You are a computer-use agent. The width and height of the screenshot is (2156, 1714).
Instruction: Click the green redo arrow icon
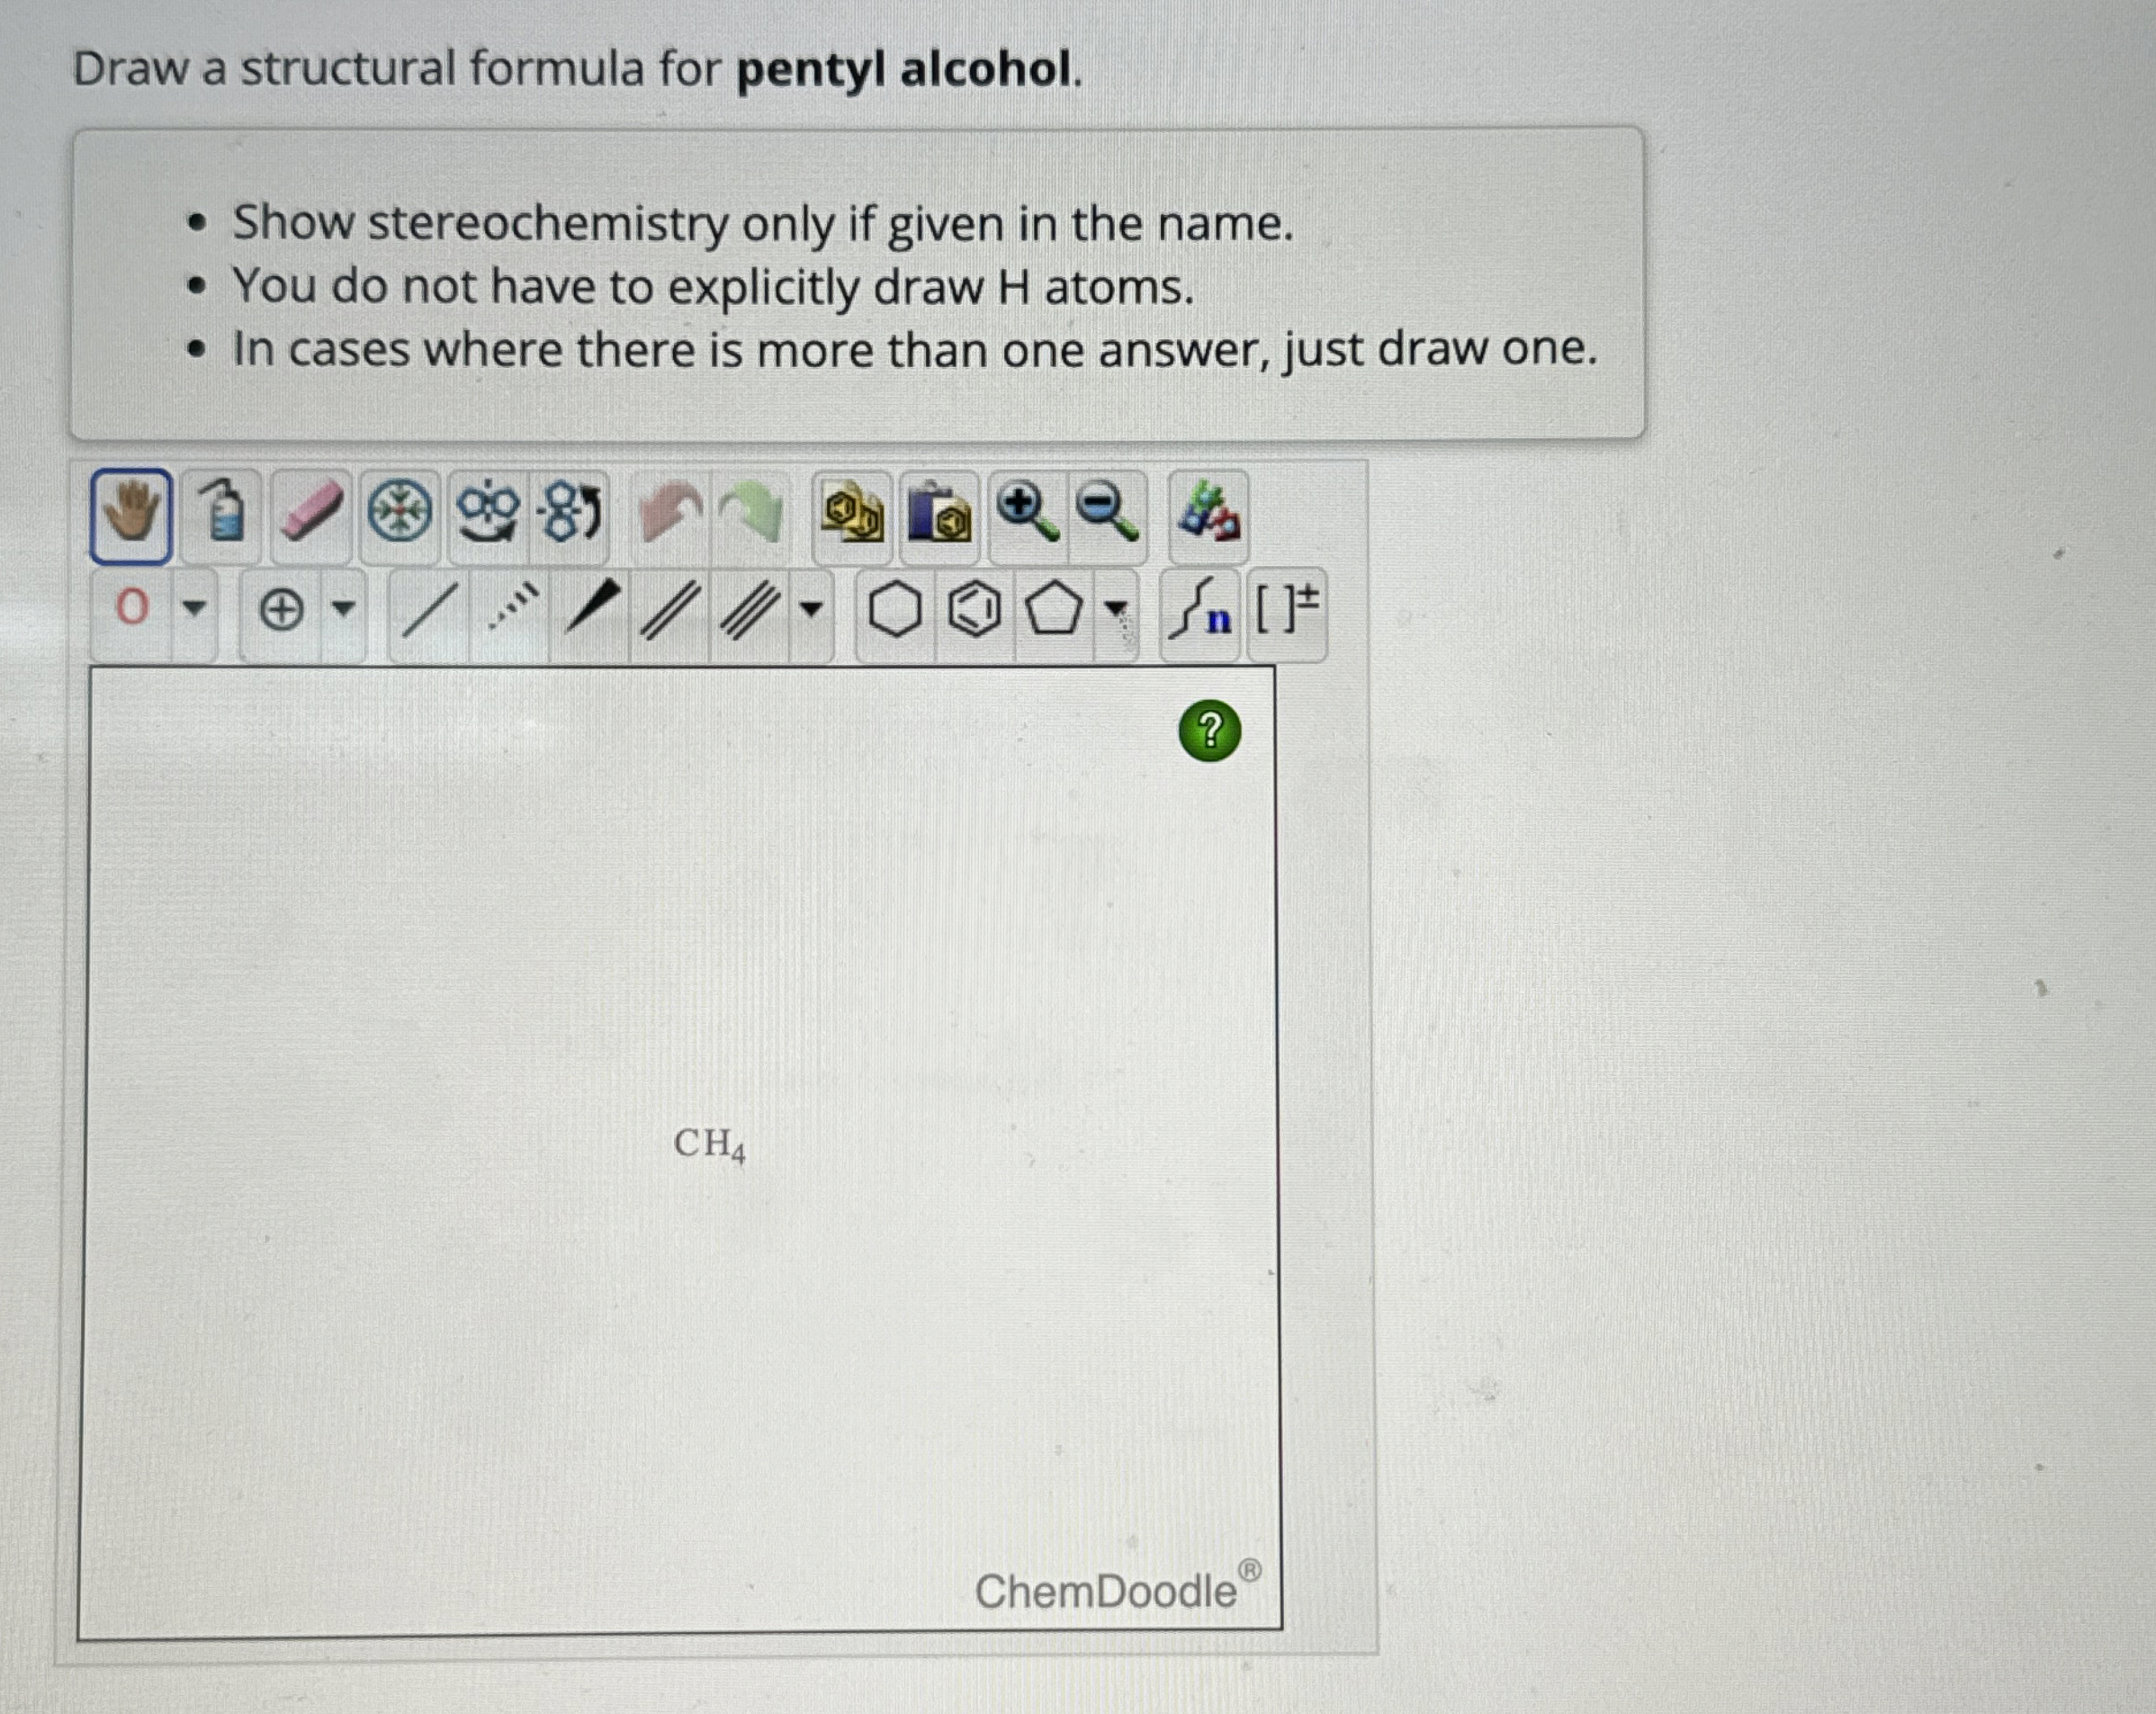pyautogui.click(x=752, y=513)
